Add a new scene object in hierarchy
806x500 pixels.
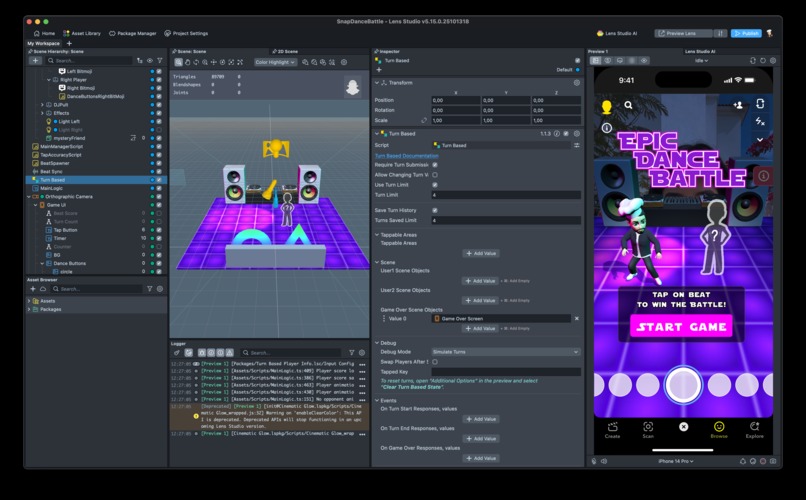coord(35,61)
